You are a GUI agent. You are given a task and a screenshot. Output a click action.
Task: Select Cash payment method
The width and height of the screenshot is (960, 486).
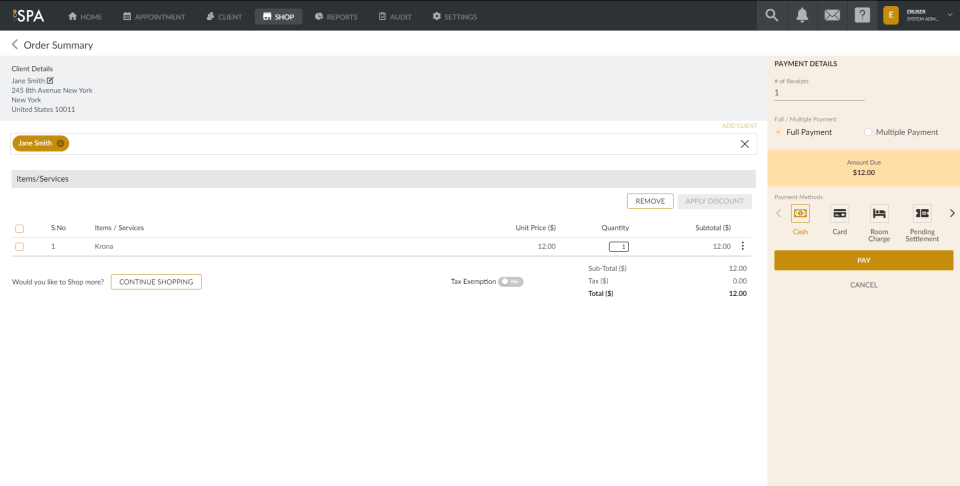coord(800,220)
